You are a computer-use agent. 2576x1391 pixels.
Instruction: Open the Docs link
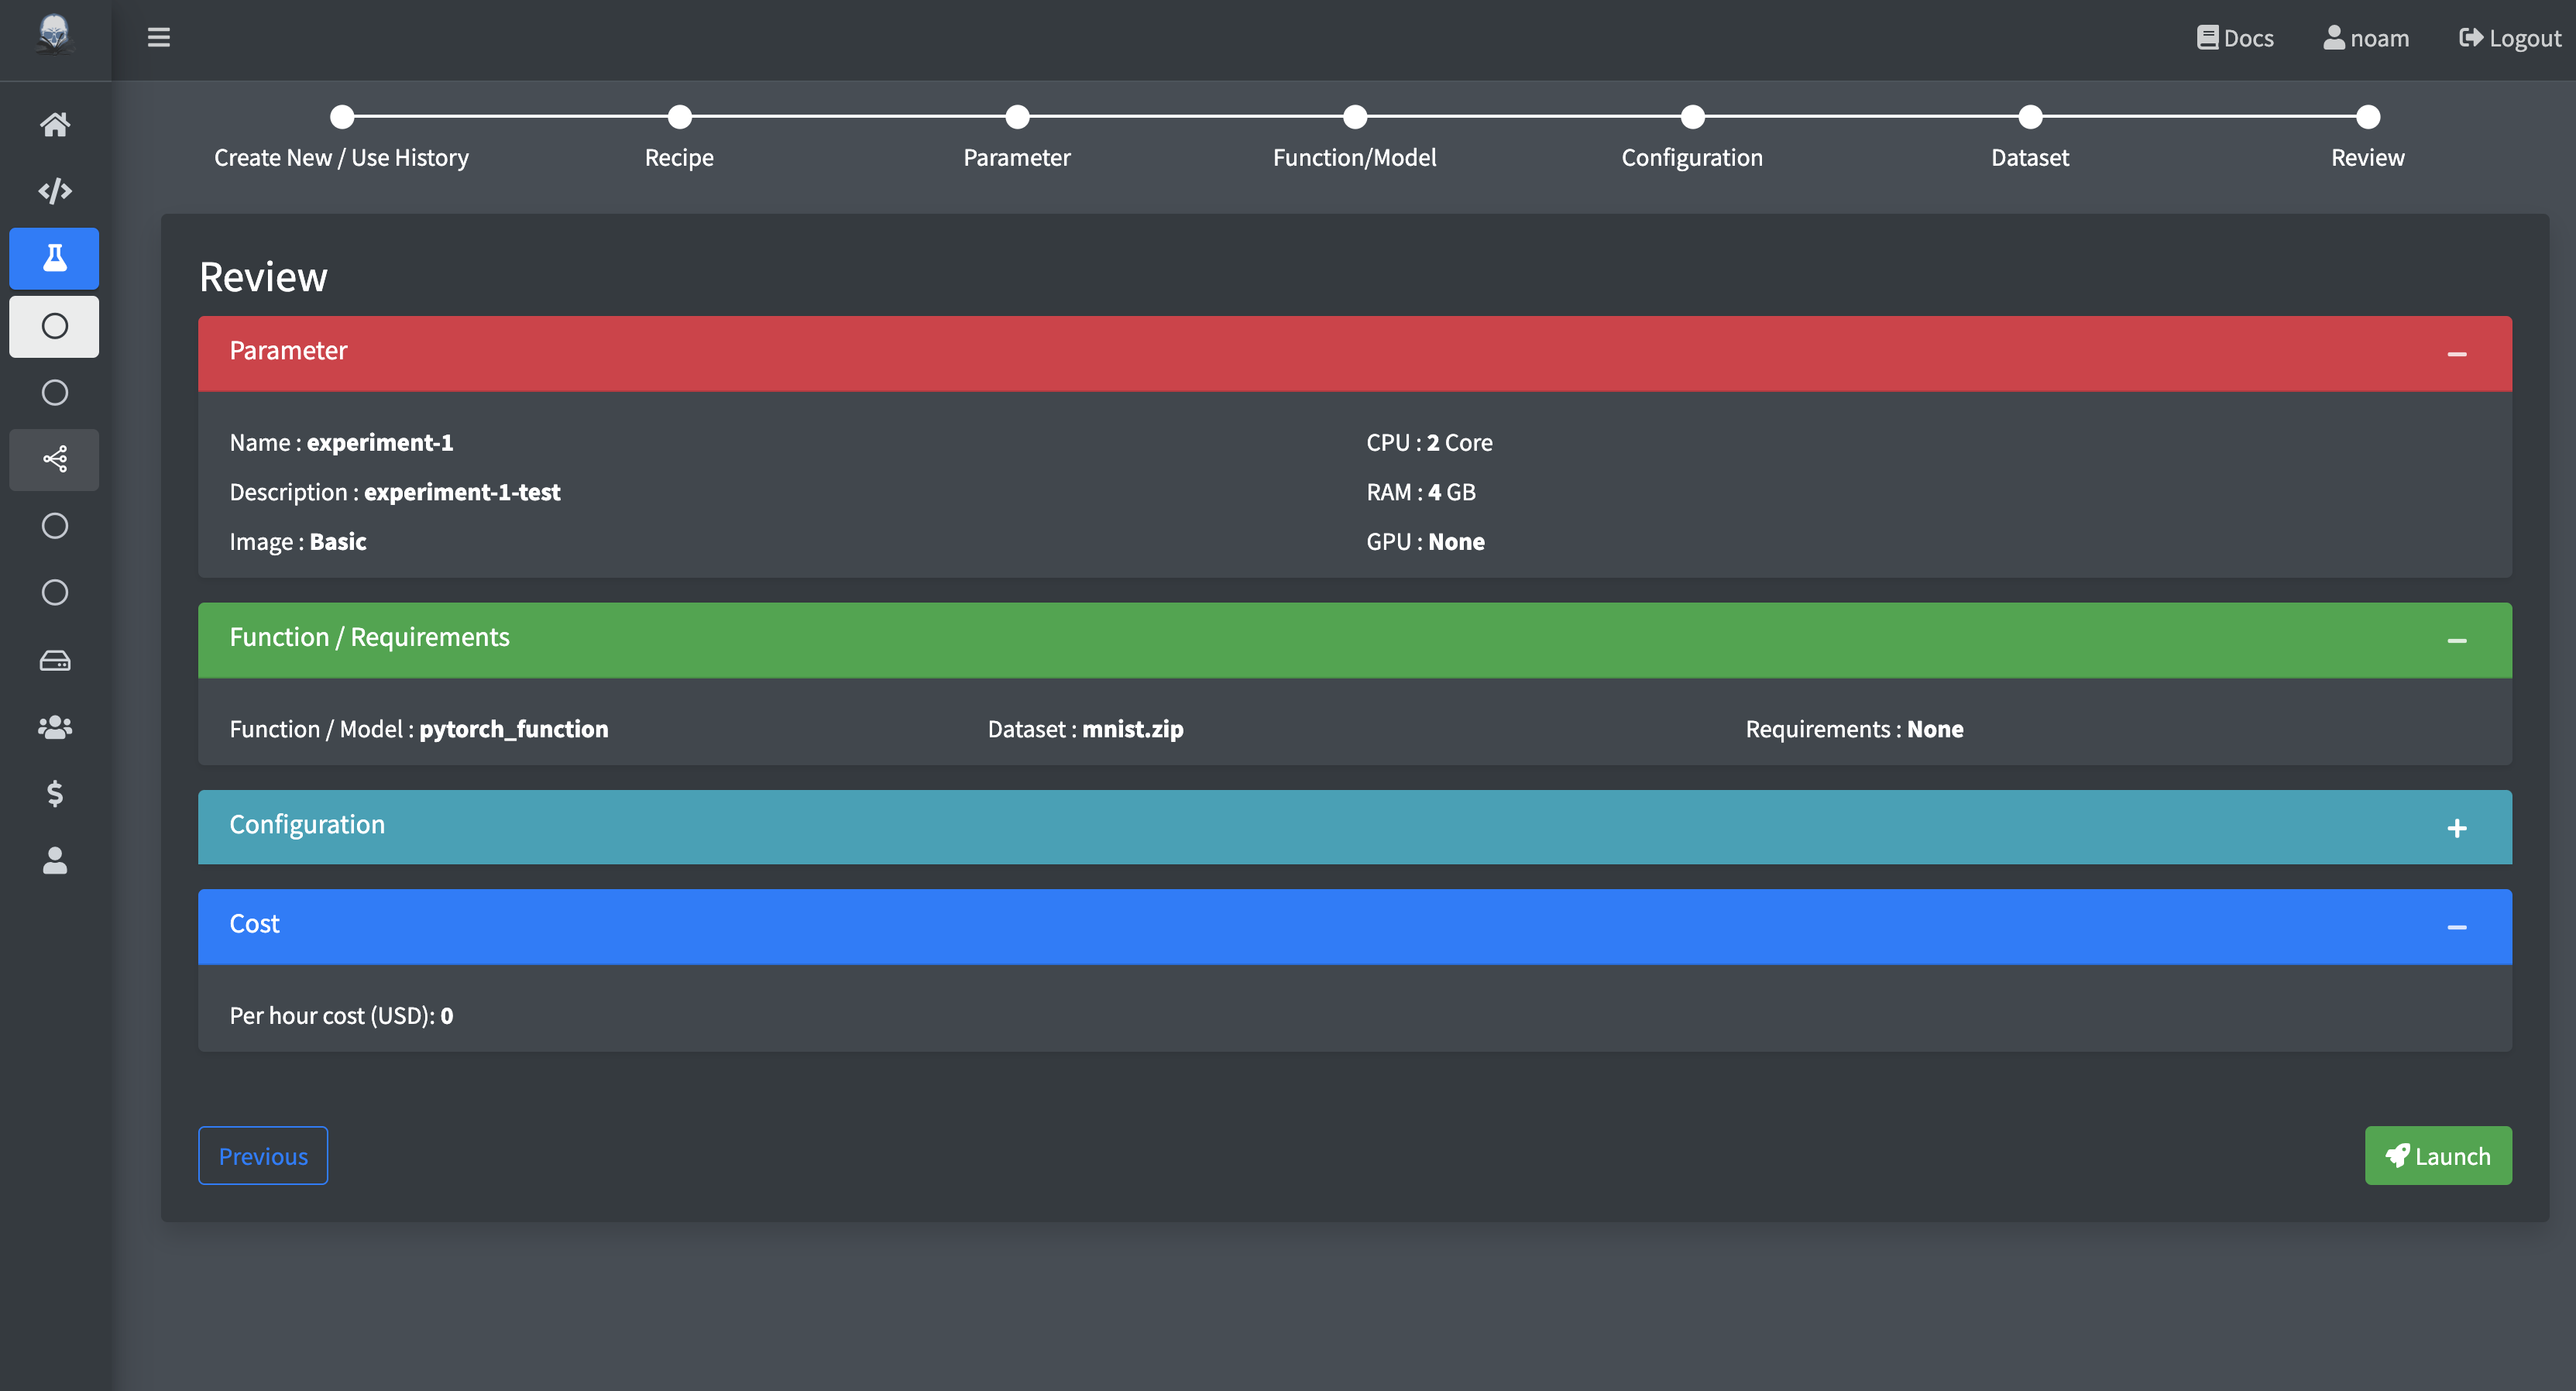coord(2235,38)
